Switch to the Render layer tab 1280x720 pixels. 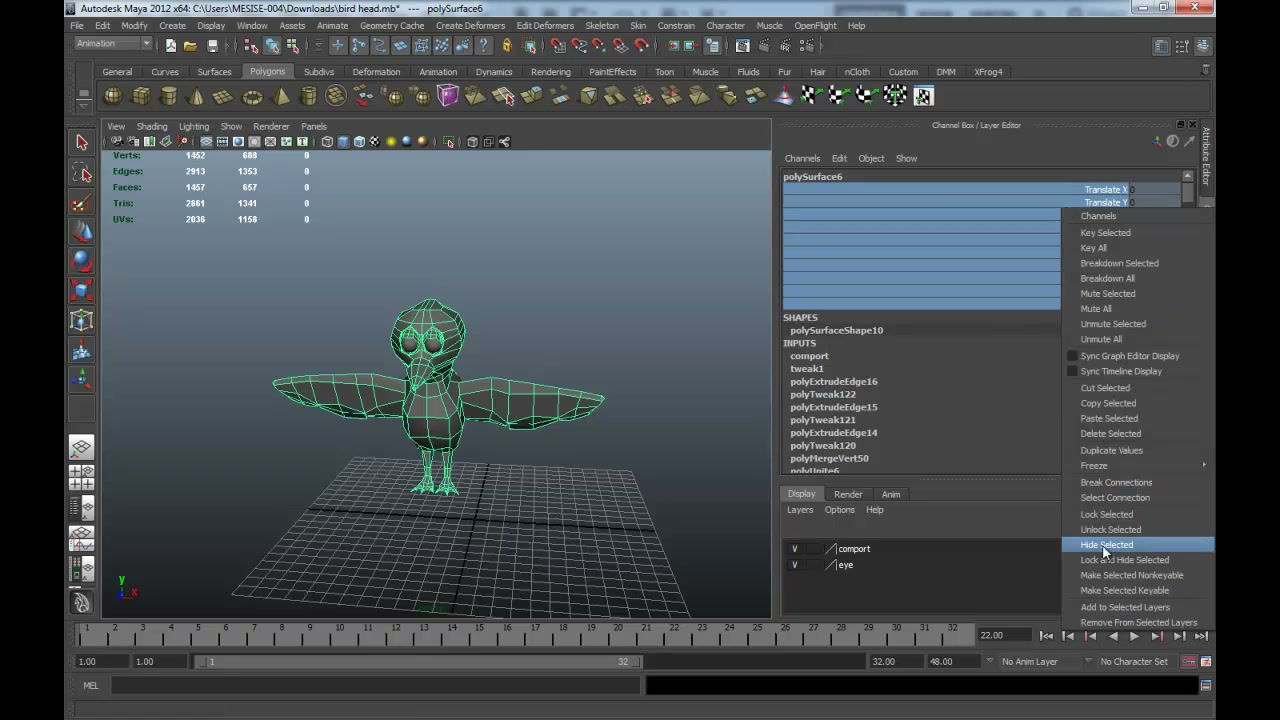click(x=848, y=494)
